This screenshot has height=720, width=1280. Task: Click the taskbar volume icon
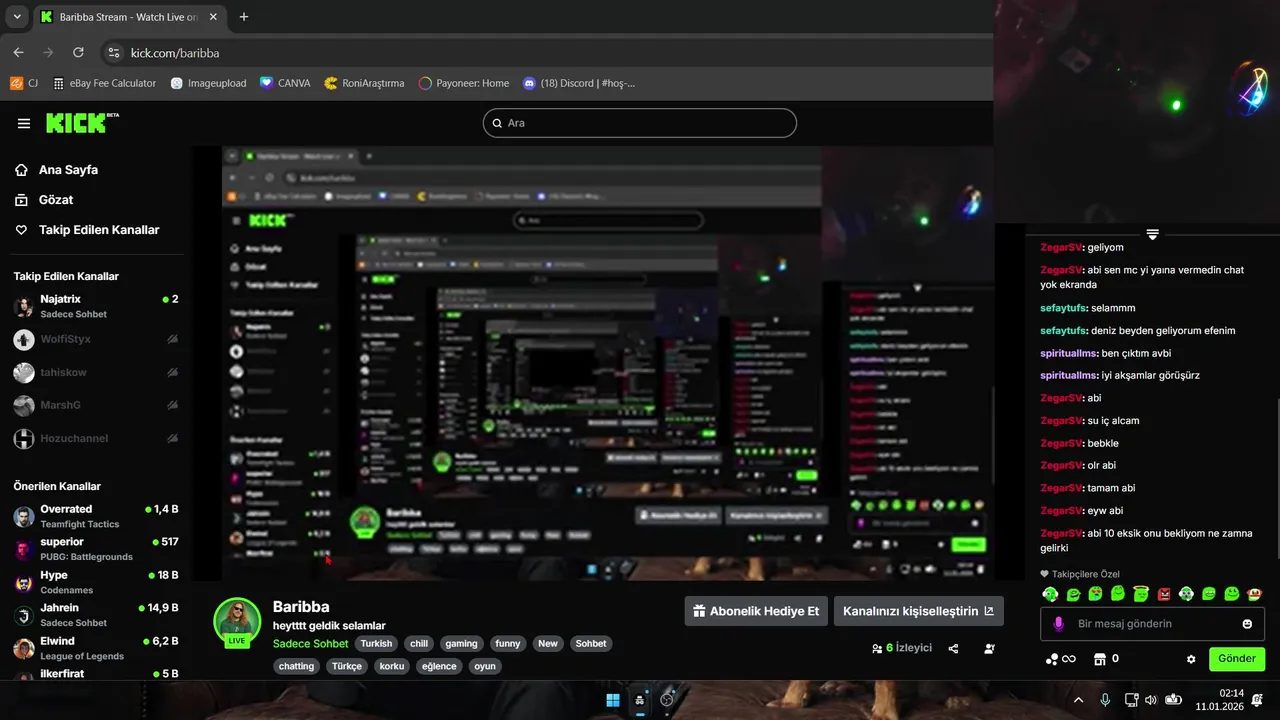tap(1151, 700)
